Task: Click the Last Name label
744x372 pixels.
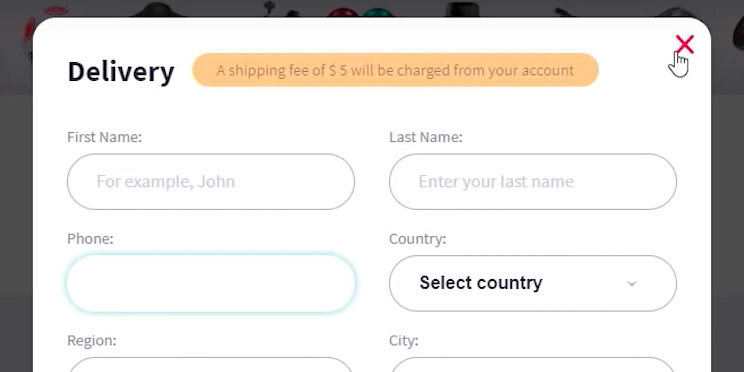Action: click(426, 137)
